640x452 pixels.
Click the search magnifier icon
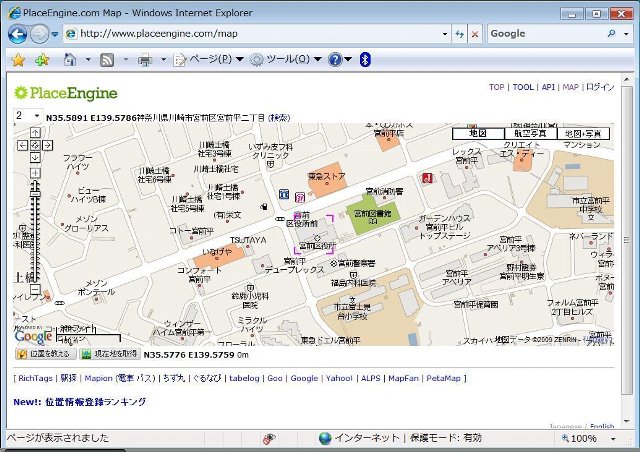611,34
